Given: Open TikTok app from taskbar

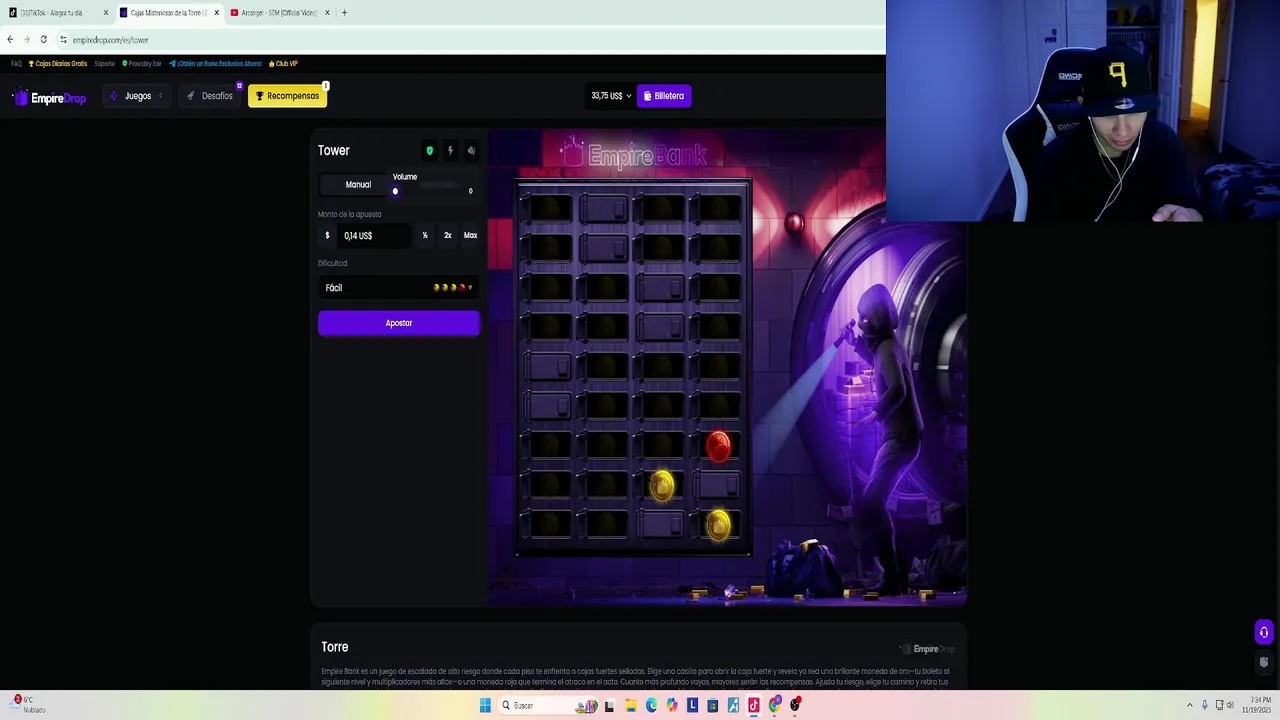Looking at the screenshot, I should (754, 706).
